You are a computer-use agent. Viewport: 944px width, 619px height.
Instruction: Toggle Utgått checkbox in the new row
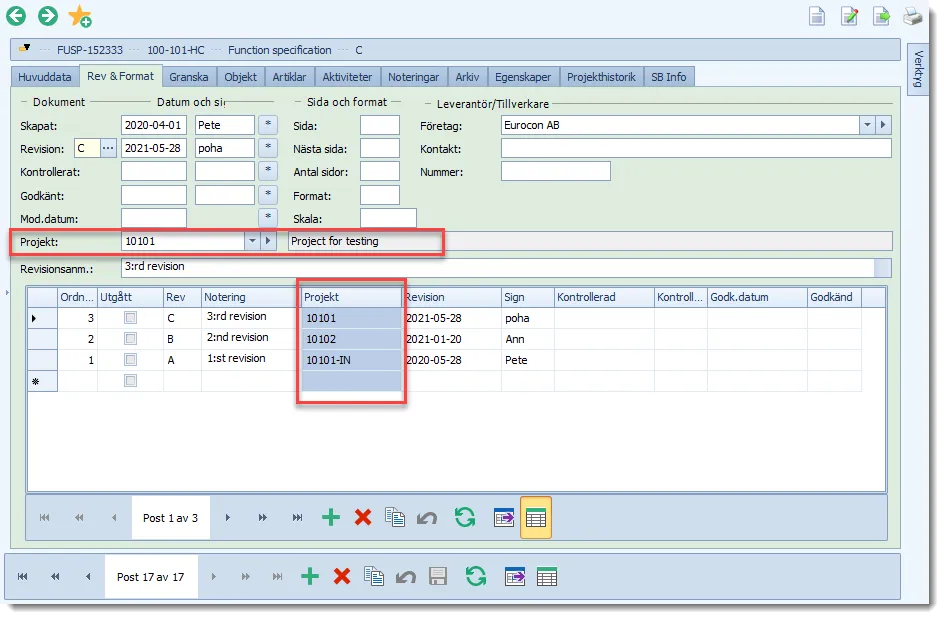[130, 381]
